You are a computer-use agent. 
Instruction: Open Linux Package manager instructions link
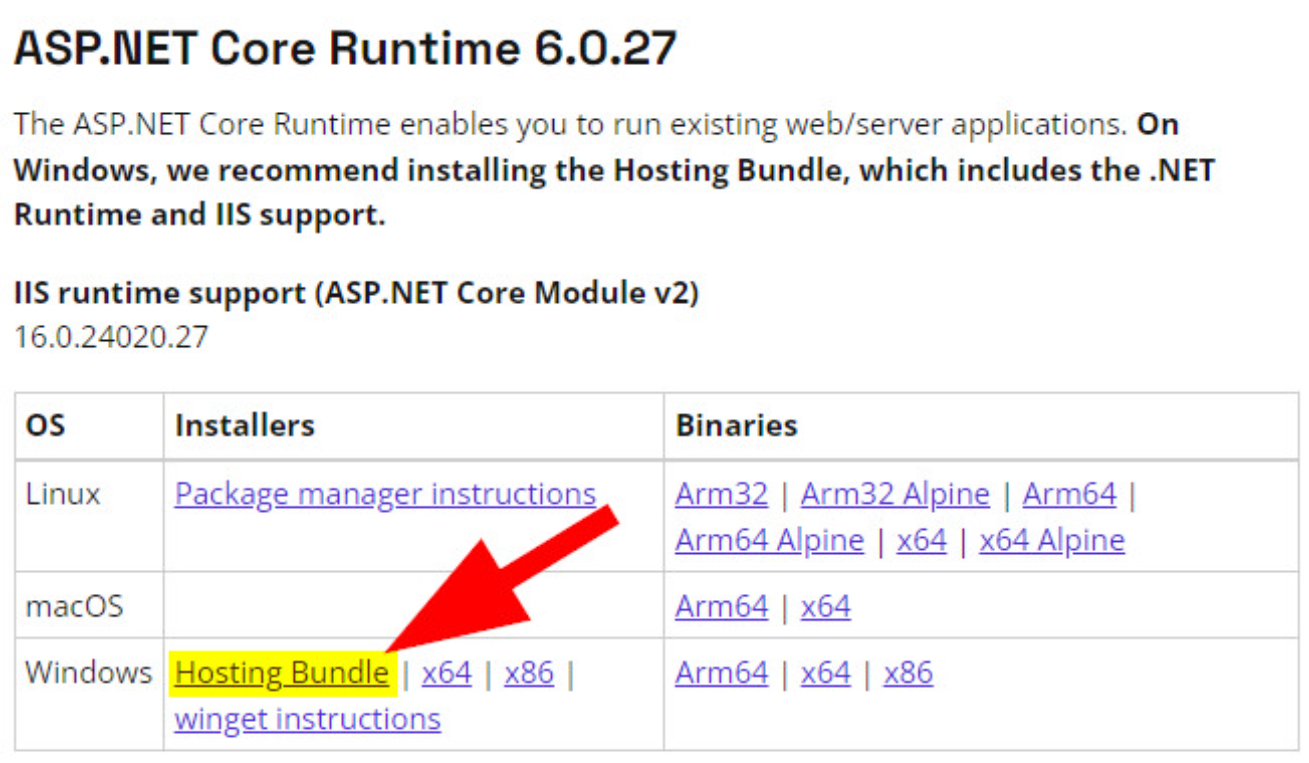(385, 494)
